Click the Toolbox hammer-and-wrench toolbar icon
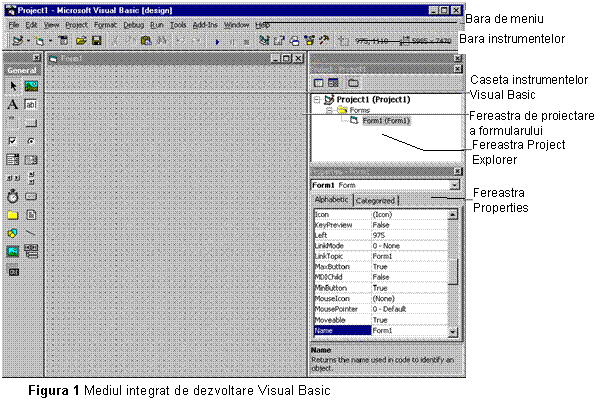The image size is (609, 412). (324, 40)
